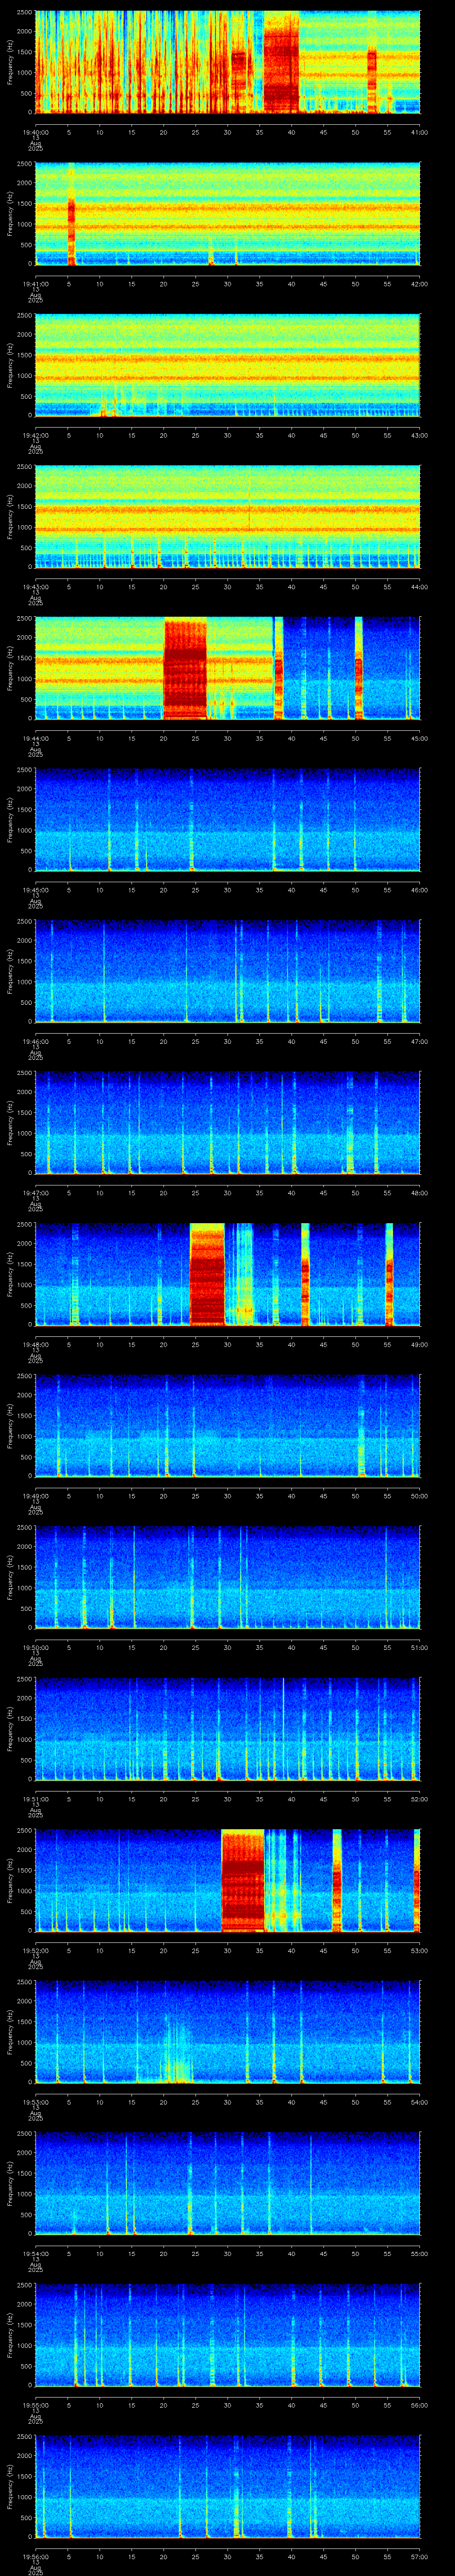
Task: Click the 19:40:00 start time label
Action: [x=35, y=132]
